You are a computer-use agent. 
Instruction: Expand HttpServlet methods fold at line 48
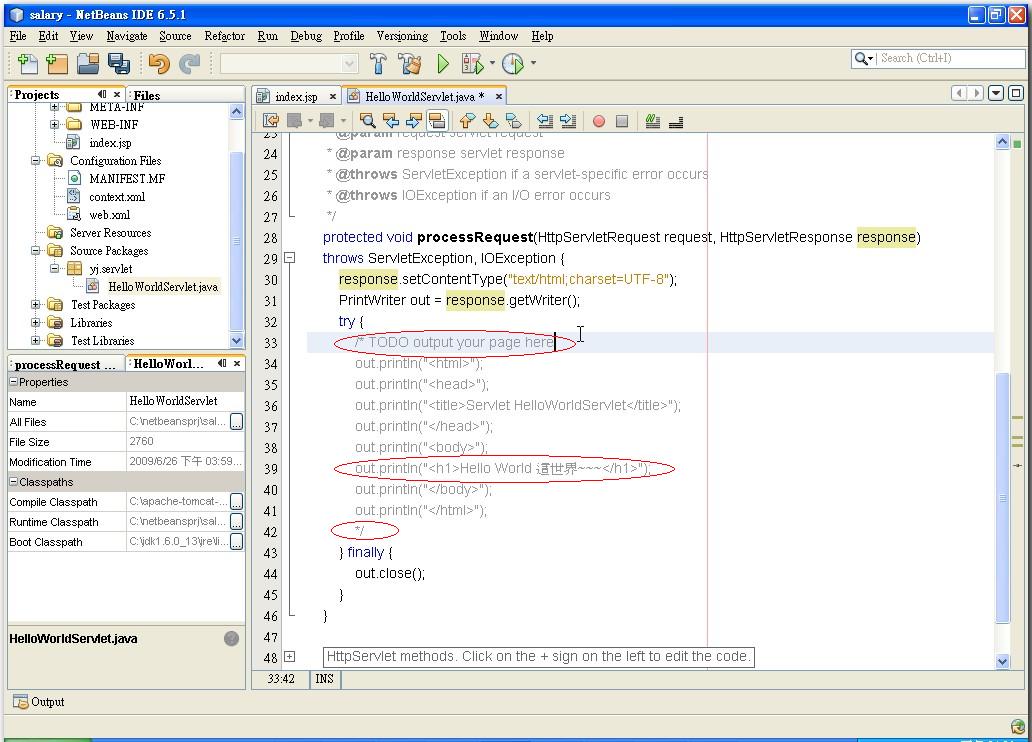[x=290, y=656]
